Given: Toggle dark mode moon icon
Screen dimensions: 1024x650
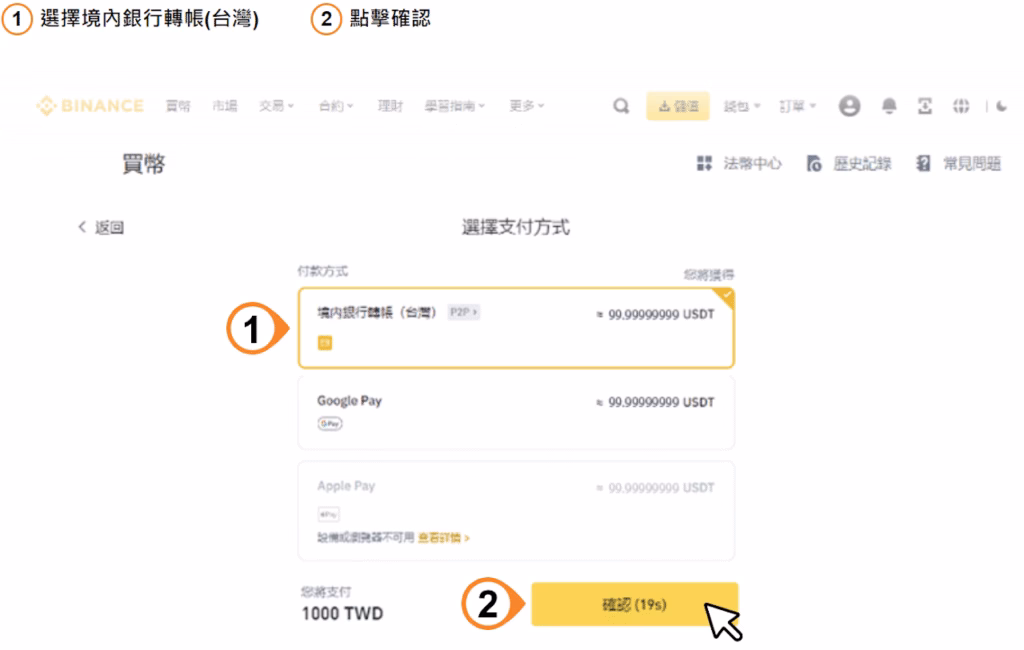Looking at the screenshot, I should pos(1002,106).
